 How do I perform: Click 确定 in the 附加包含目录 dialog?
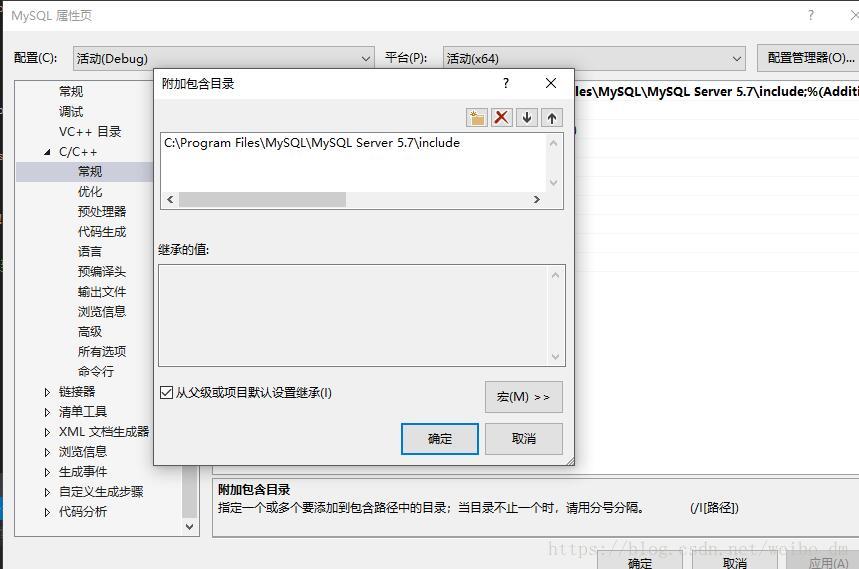coord(439,439)
